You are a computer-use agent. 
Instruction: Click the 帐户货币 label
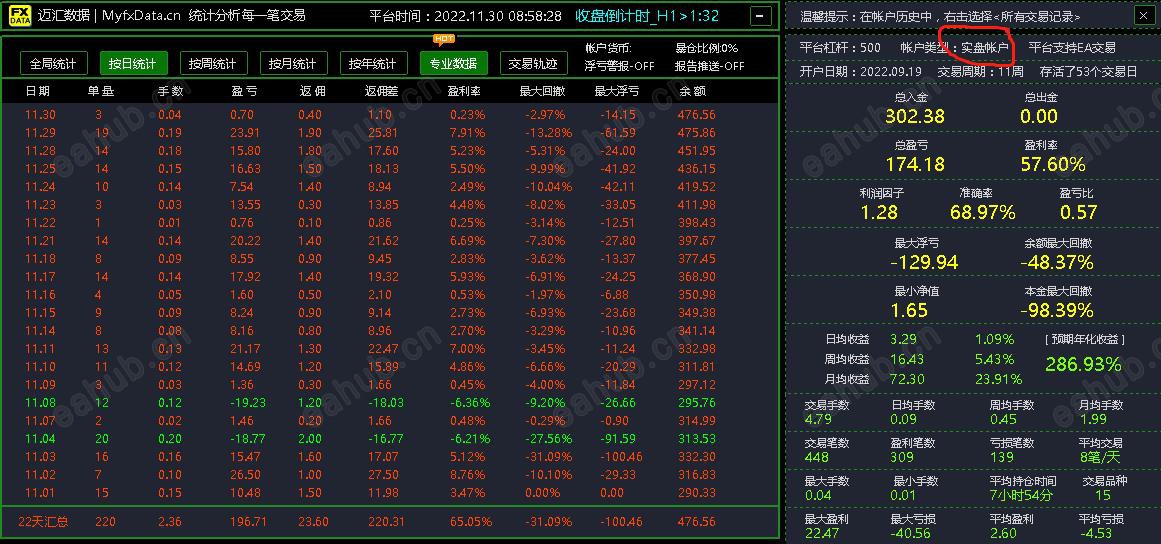[x=608, y=48]
